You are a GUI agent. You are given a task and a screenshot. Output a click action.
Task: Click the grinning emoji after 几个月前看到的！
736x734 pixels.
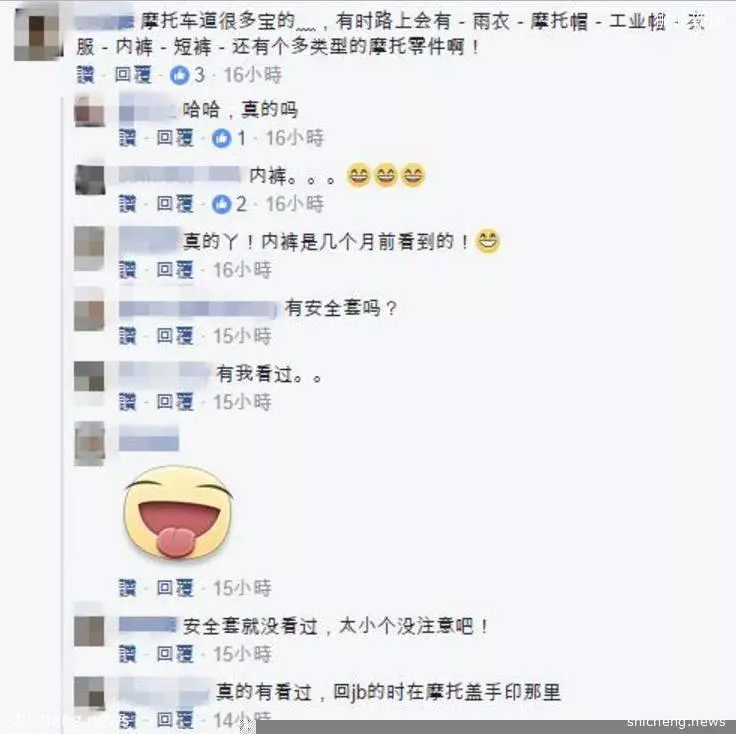coord(488,241)
